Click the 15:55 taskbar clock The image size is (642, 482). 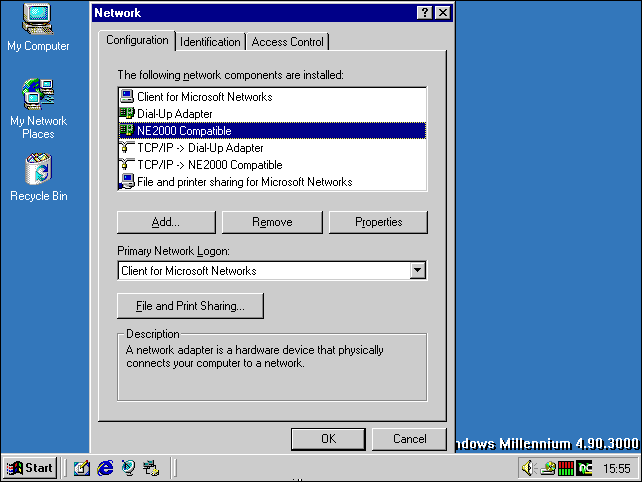coord(617,468)
